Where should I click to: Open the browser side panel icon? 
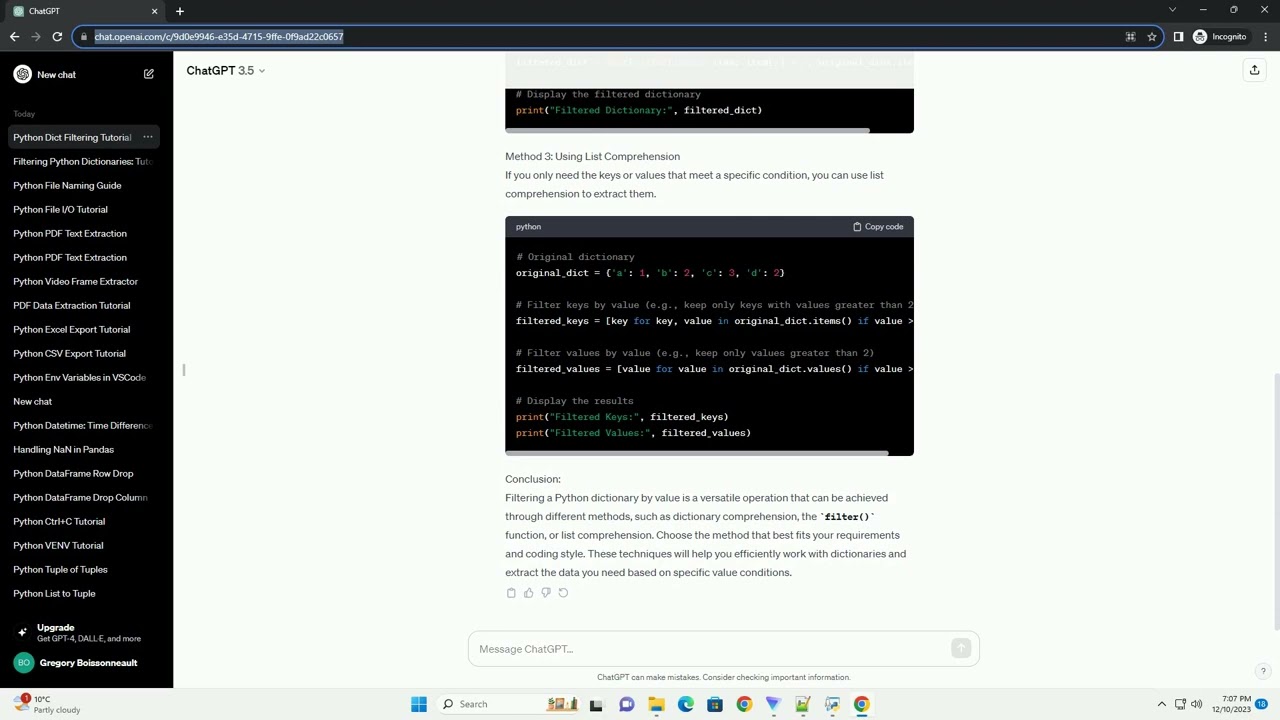pyautogui.click(x=1178, y=37)
